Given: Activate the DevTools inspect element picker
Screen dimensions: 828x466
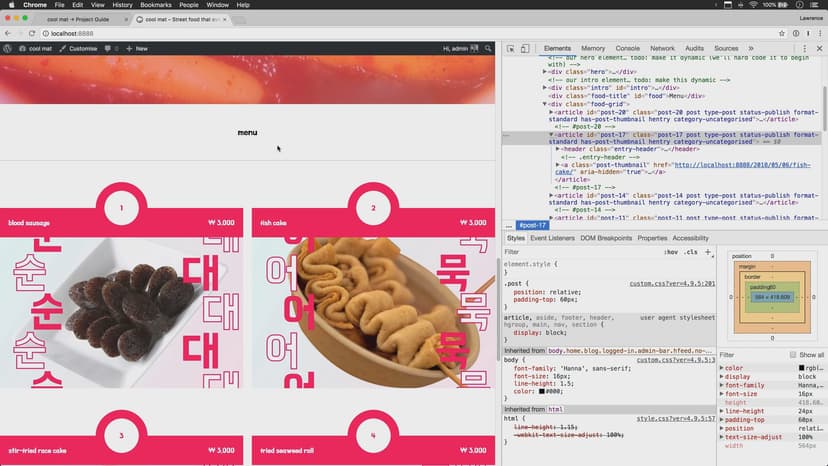Looking at the screenshot, I should coord(510,48).
